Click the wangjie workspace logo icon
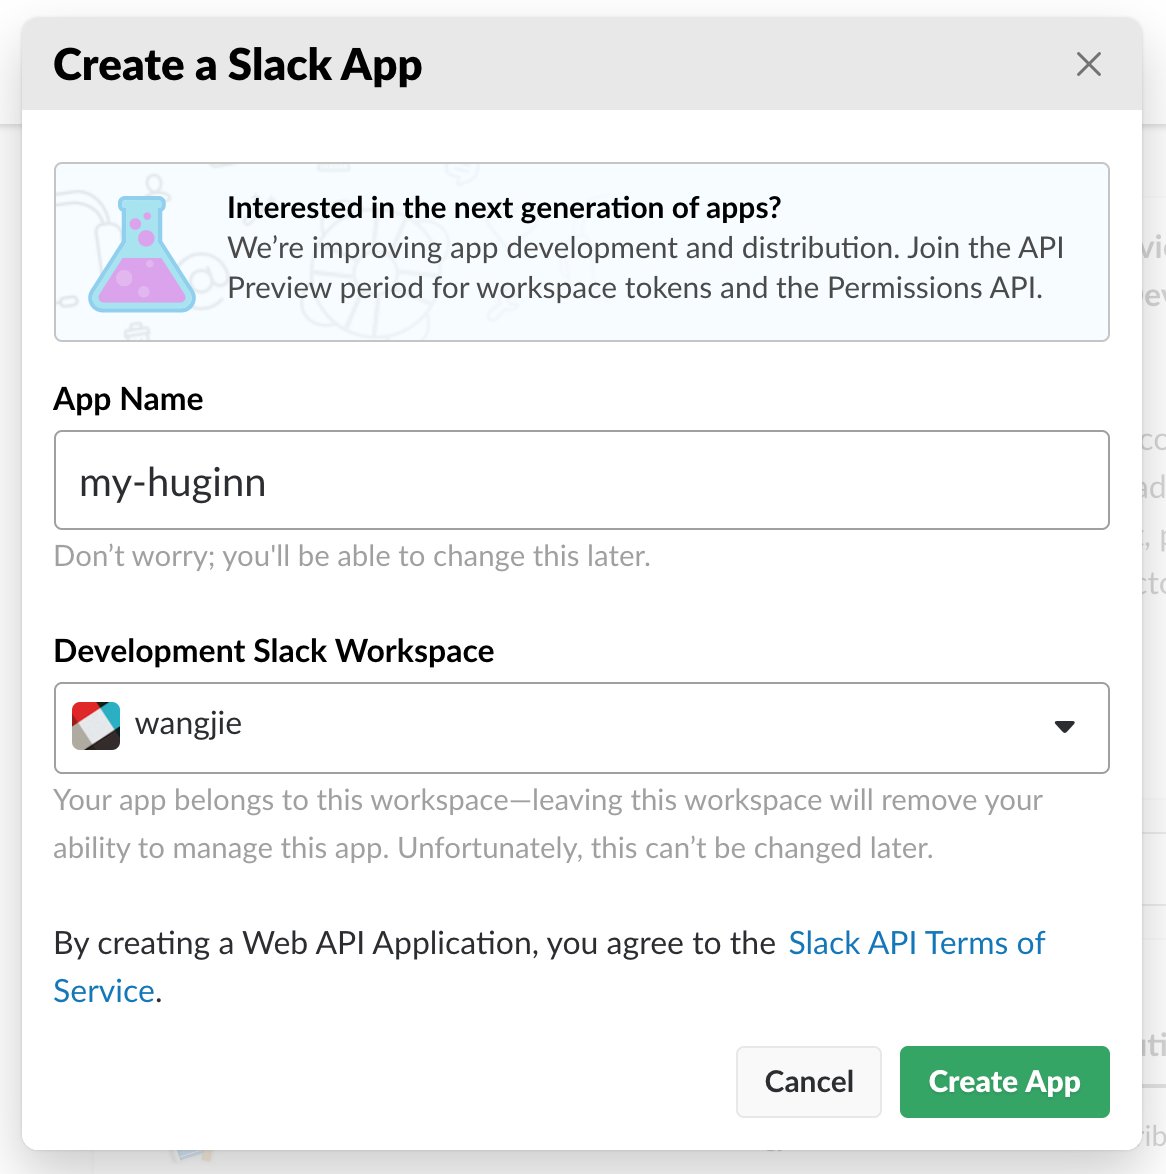 click(96, 726)
